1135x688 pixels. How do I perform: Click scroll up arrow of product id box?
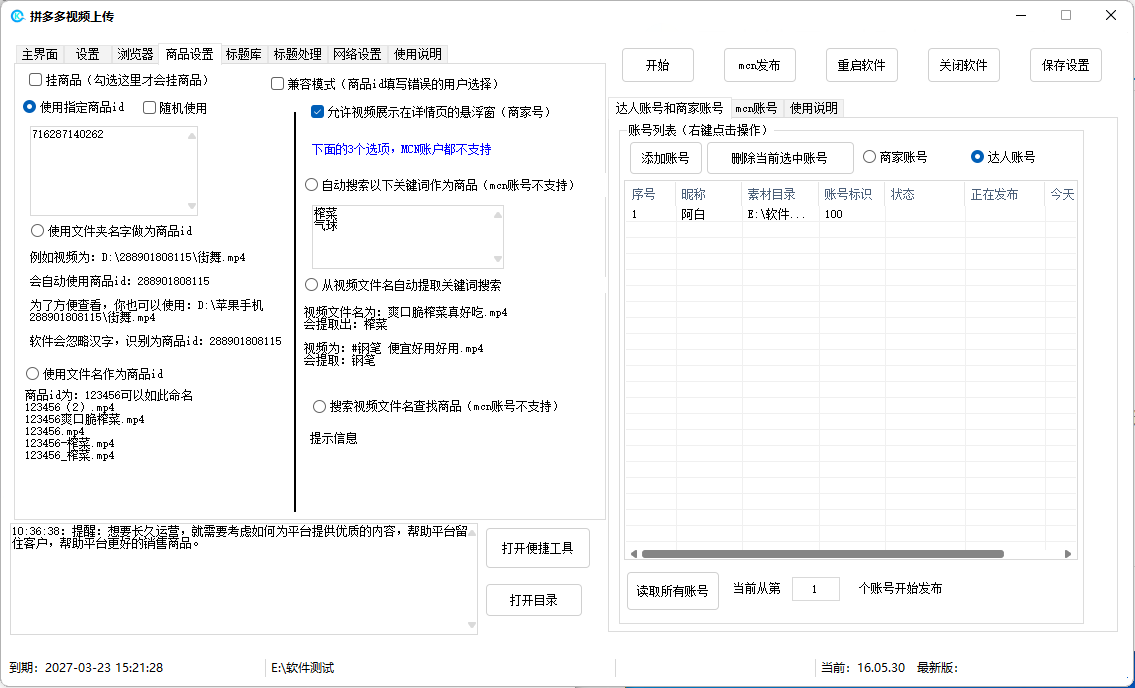192,135
